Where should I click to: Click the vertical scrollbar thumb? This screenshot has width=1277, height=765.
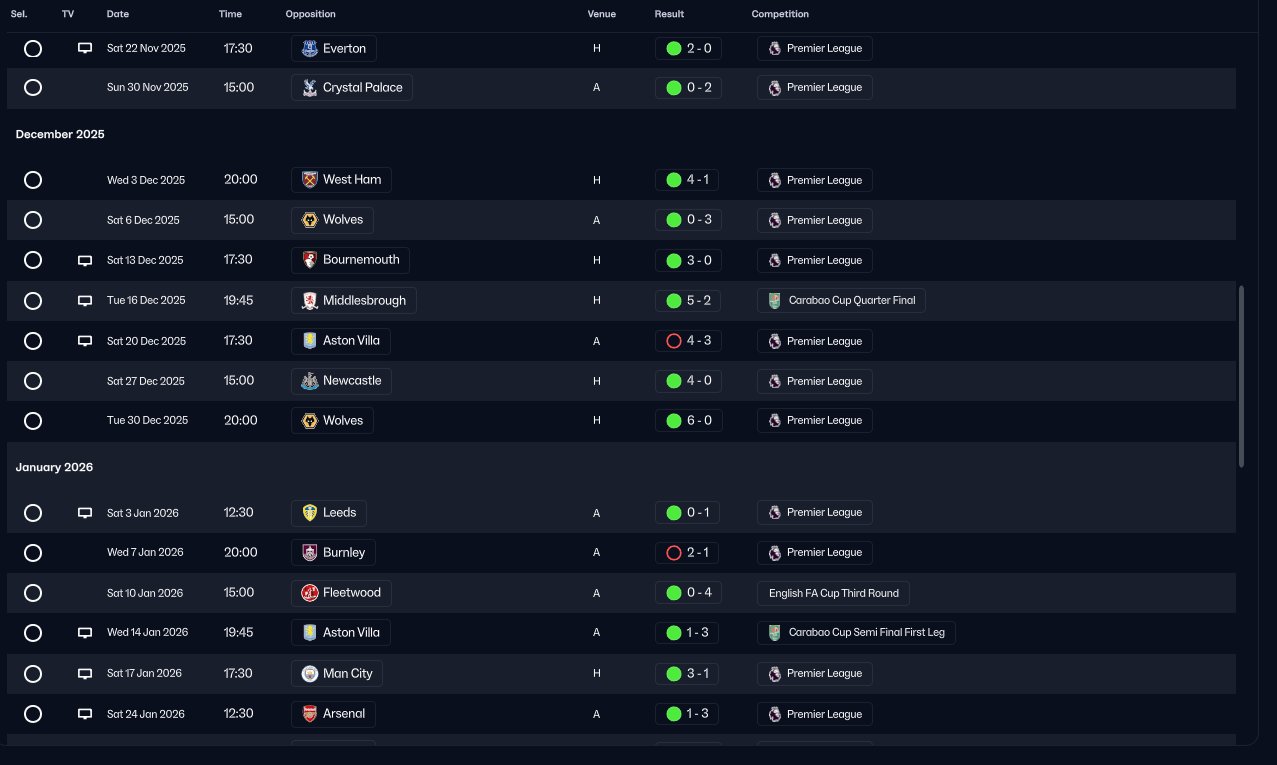point(1241,377)
